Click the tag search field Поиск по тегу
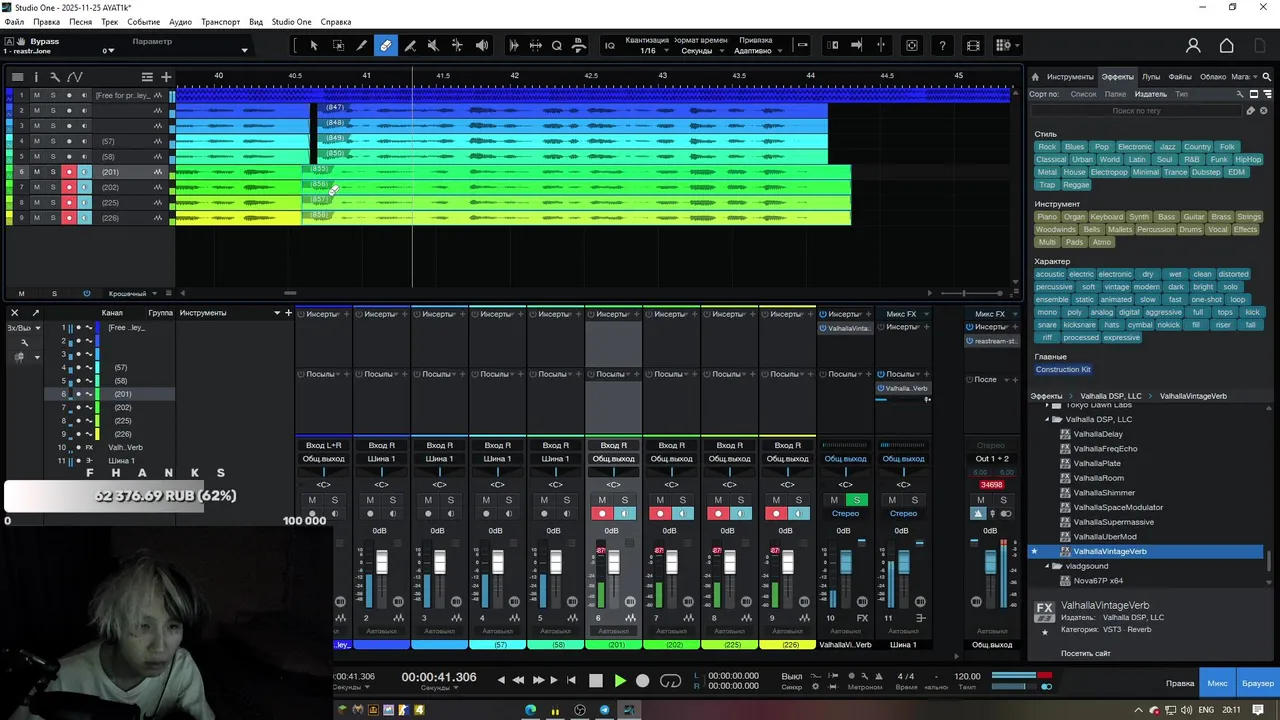This screenshot has height=720, width=1280. coord(1136,110)
